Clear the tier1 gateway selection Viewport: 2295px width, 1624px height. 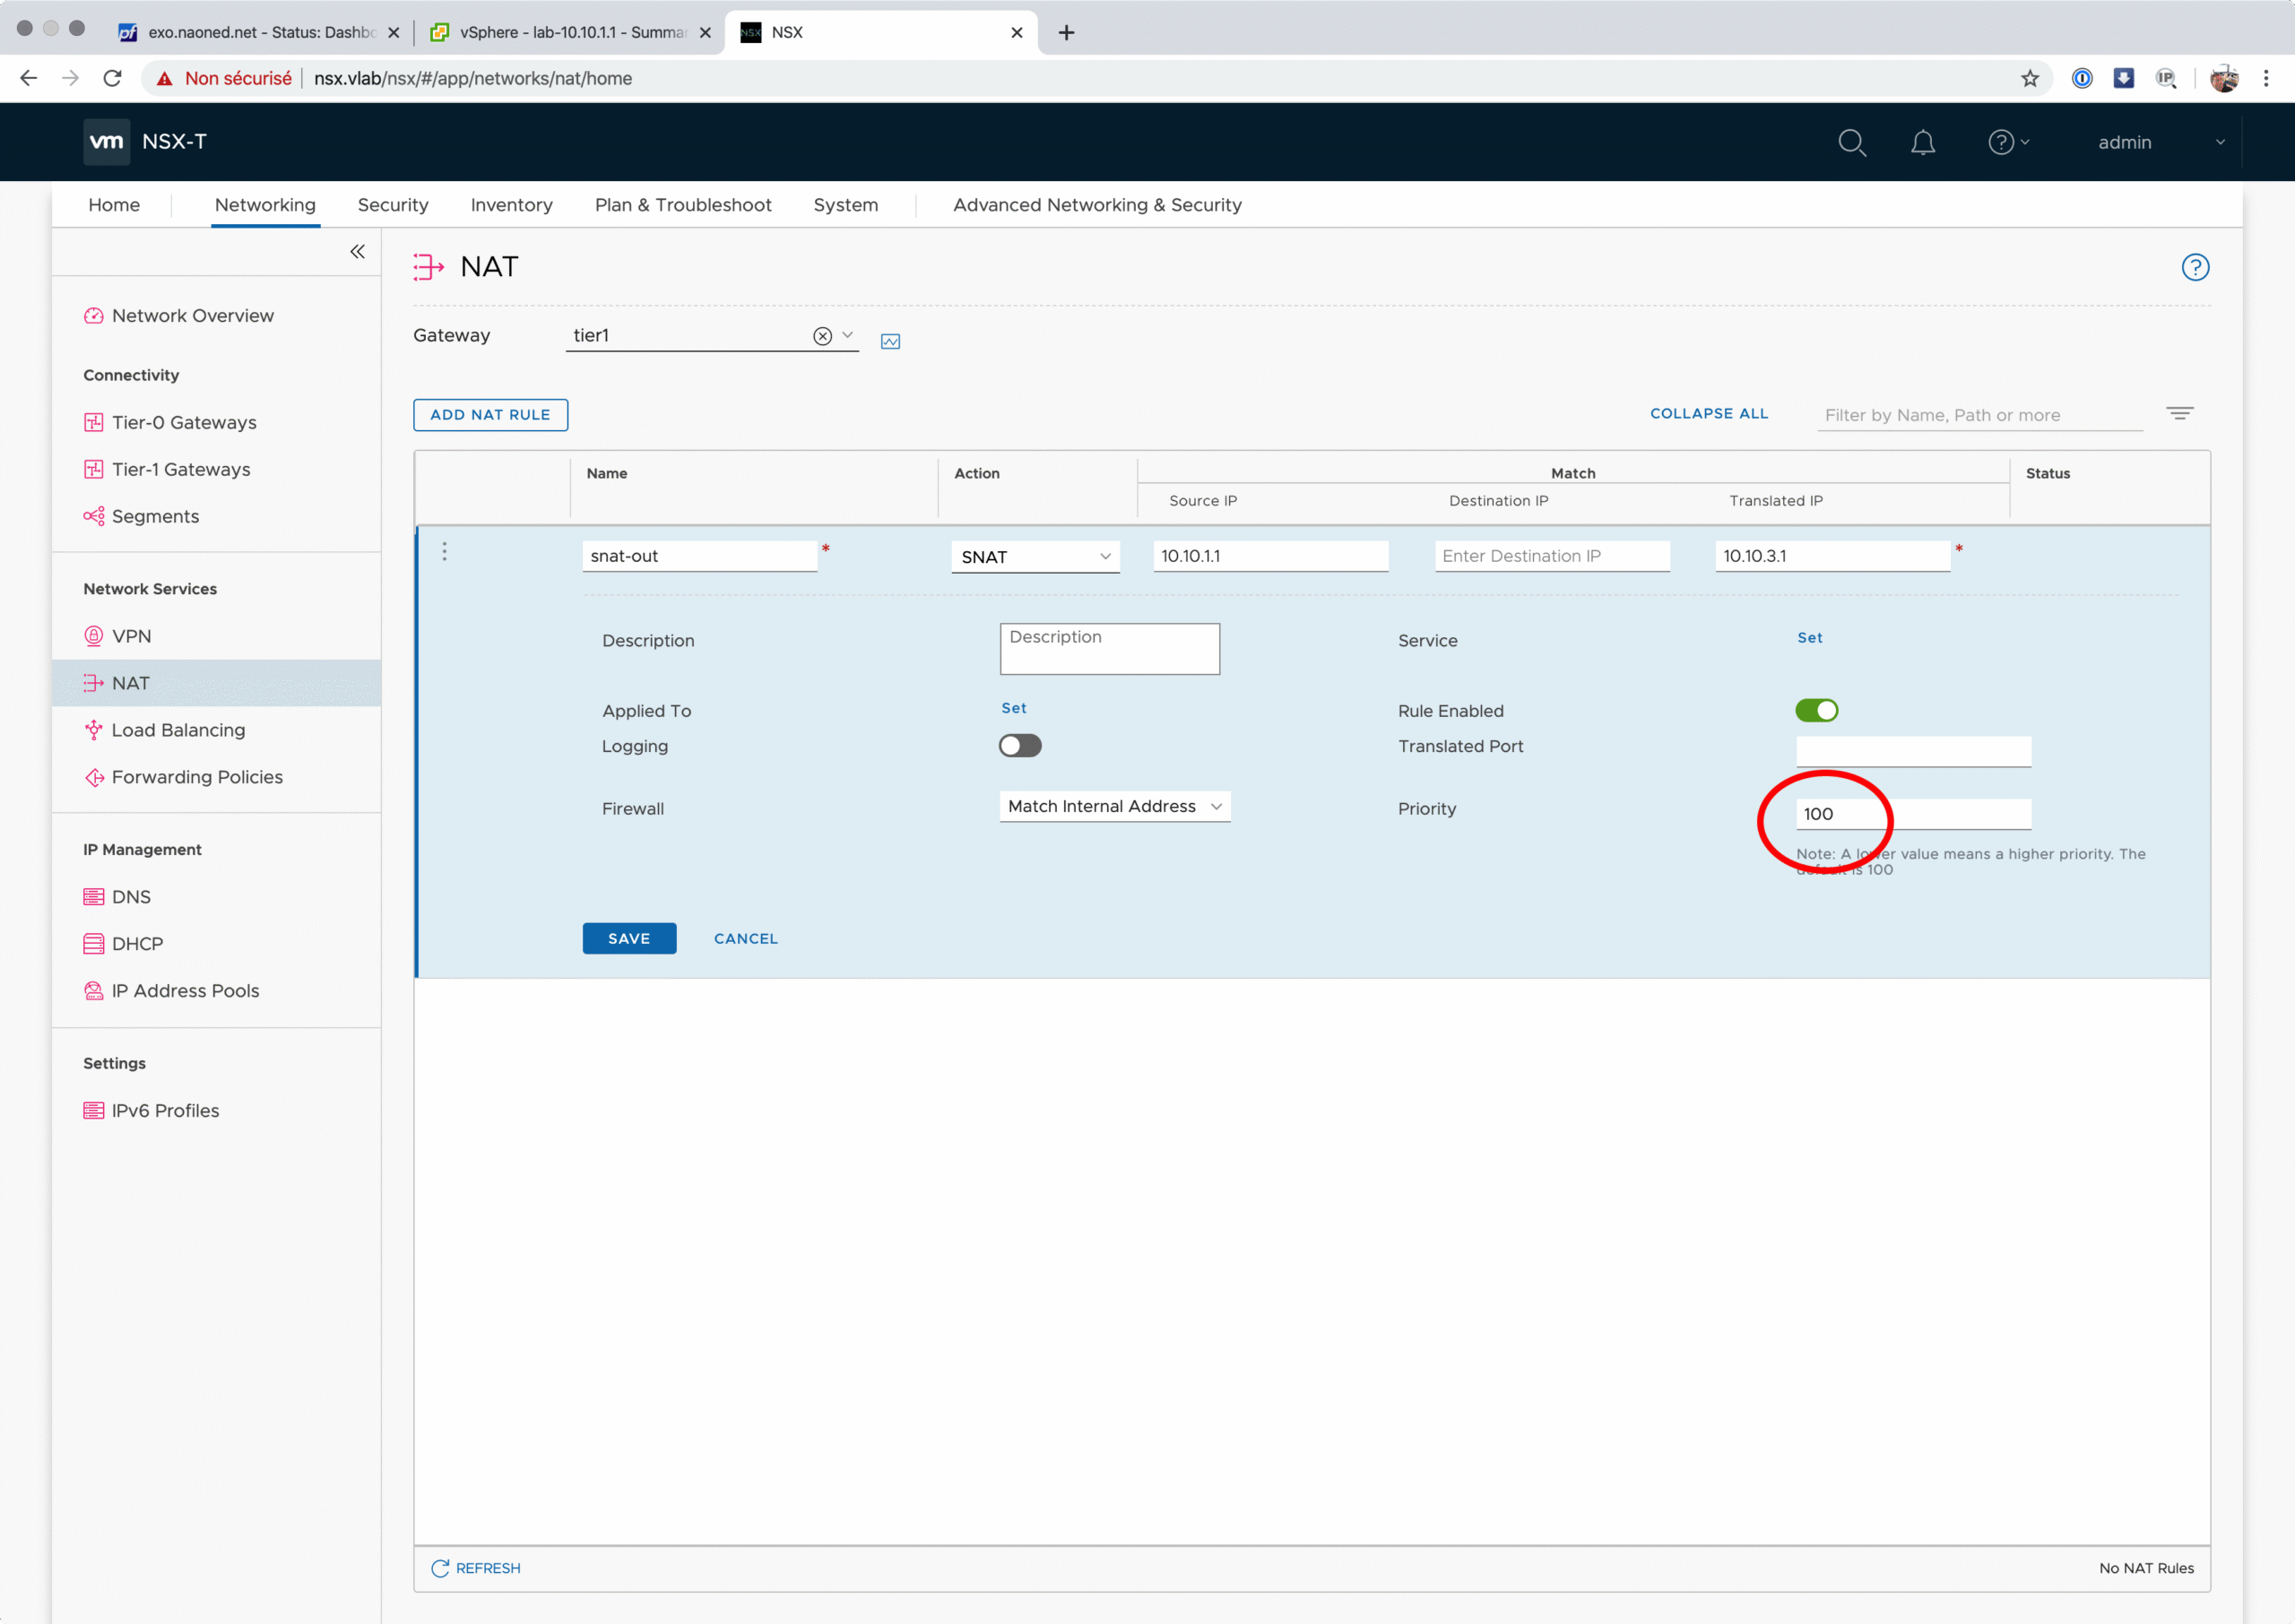click(x=822, y=336)
